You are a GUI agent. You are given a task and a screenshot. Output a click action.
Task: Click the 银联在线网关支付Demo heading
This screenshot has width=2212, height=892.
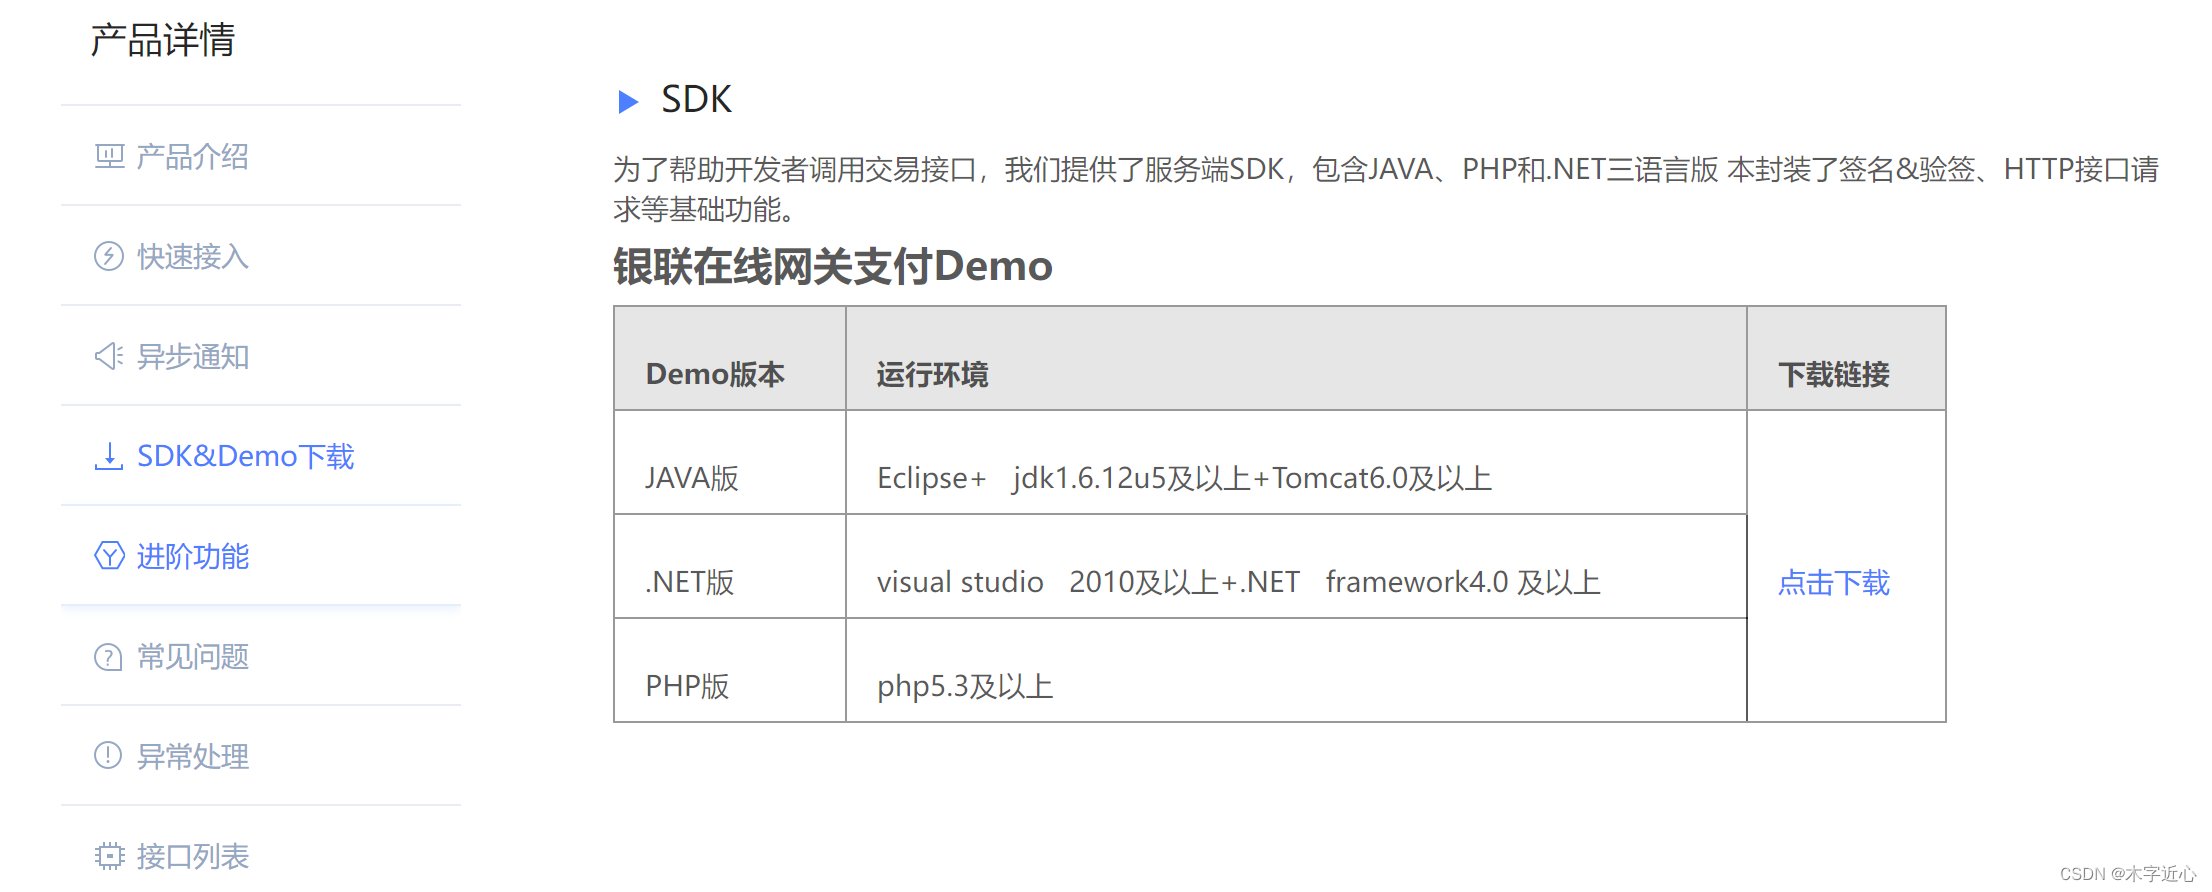click(832, 265)
